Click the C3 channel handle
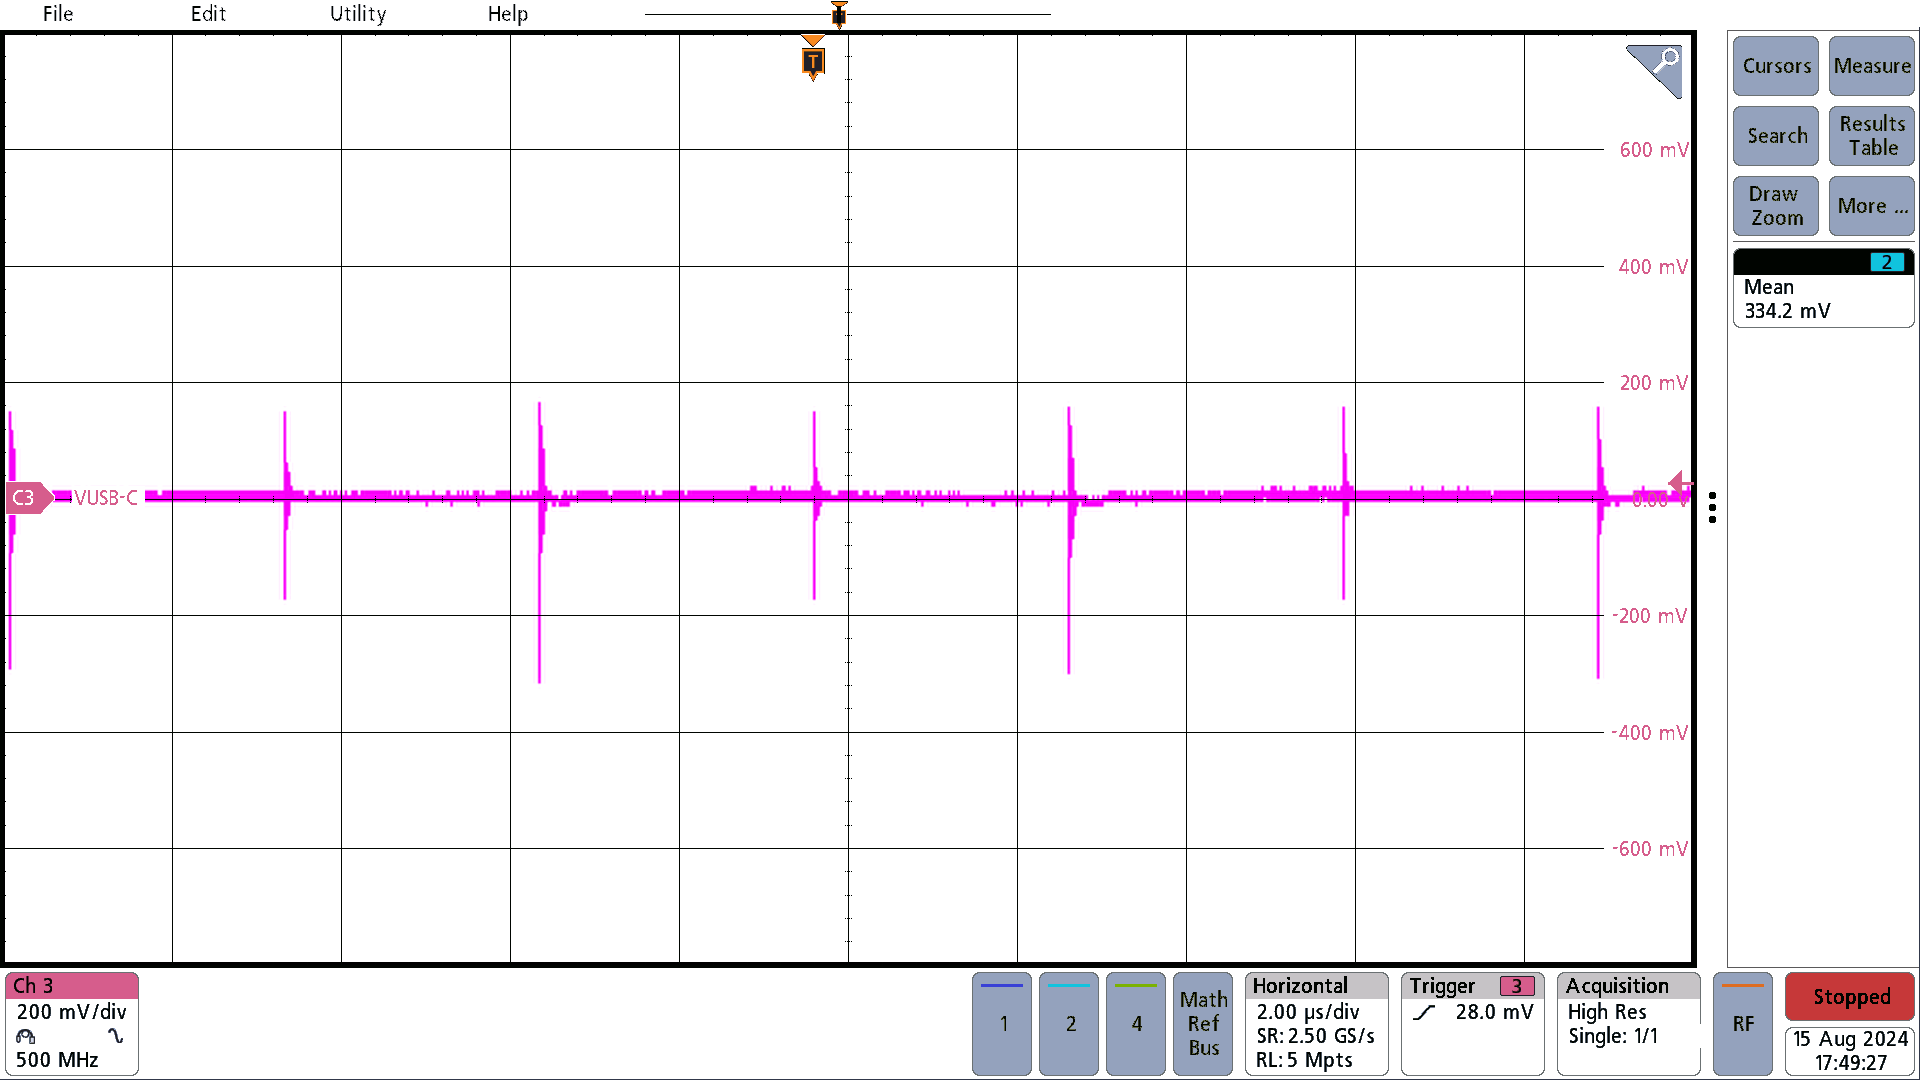 point(28,498)
